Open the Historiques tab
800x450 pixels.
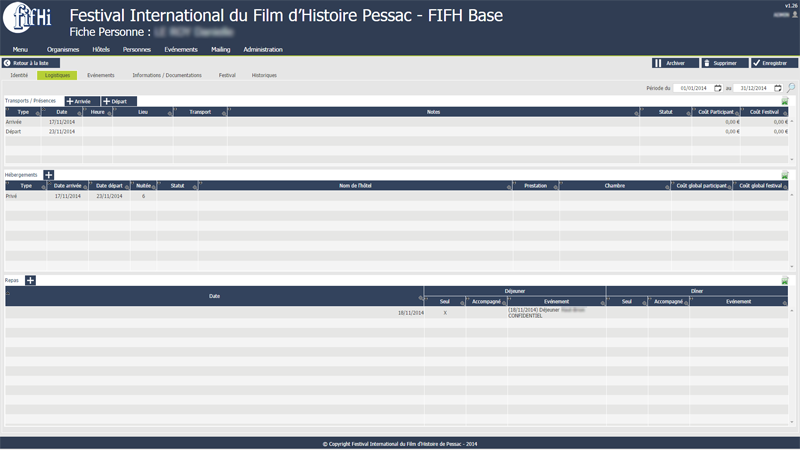click(x=264, y=75)
